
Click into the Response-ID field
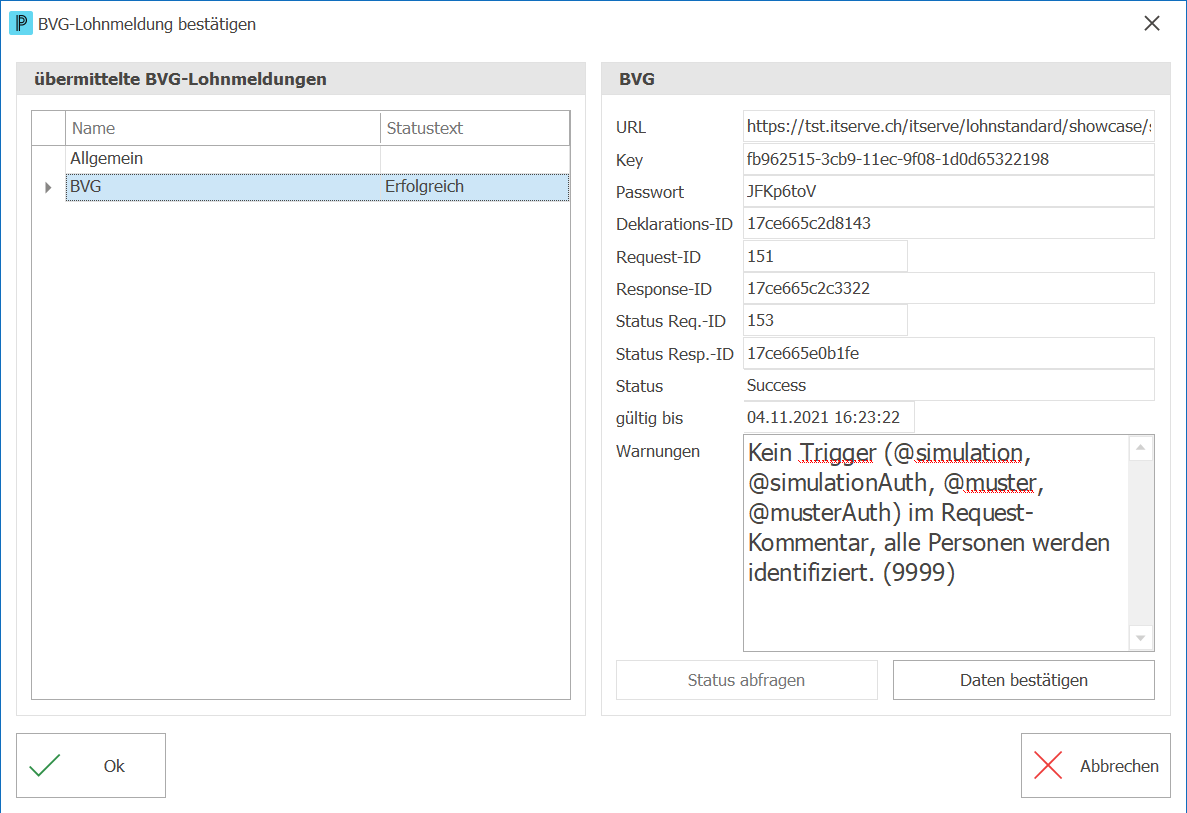point(949,288)
